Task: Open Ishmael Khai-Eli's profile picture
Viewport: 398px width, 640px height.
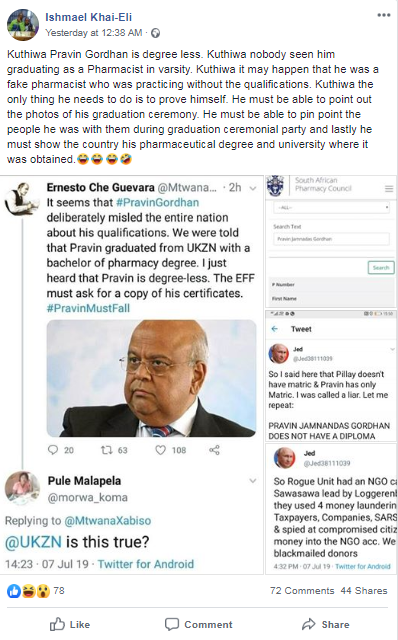Action: (x=23, y=24)
